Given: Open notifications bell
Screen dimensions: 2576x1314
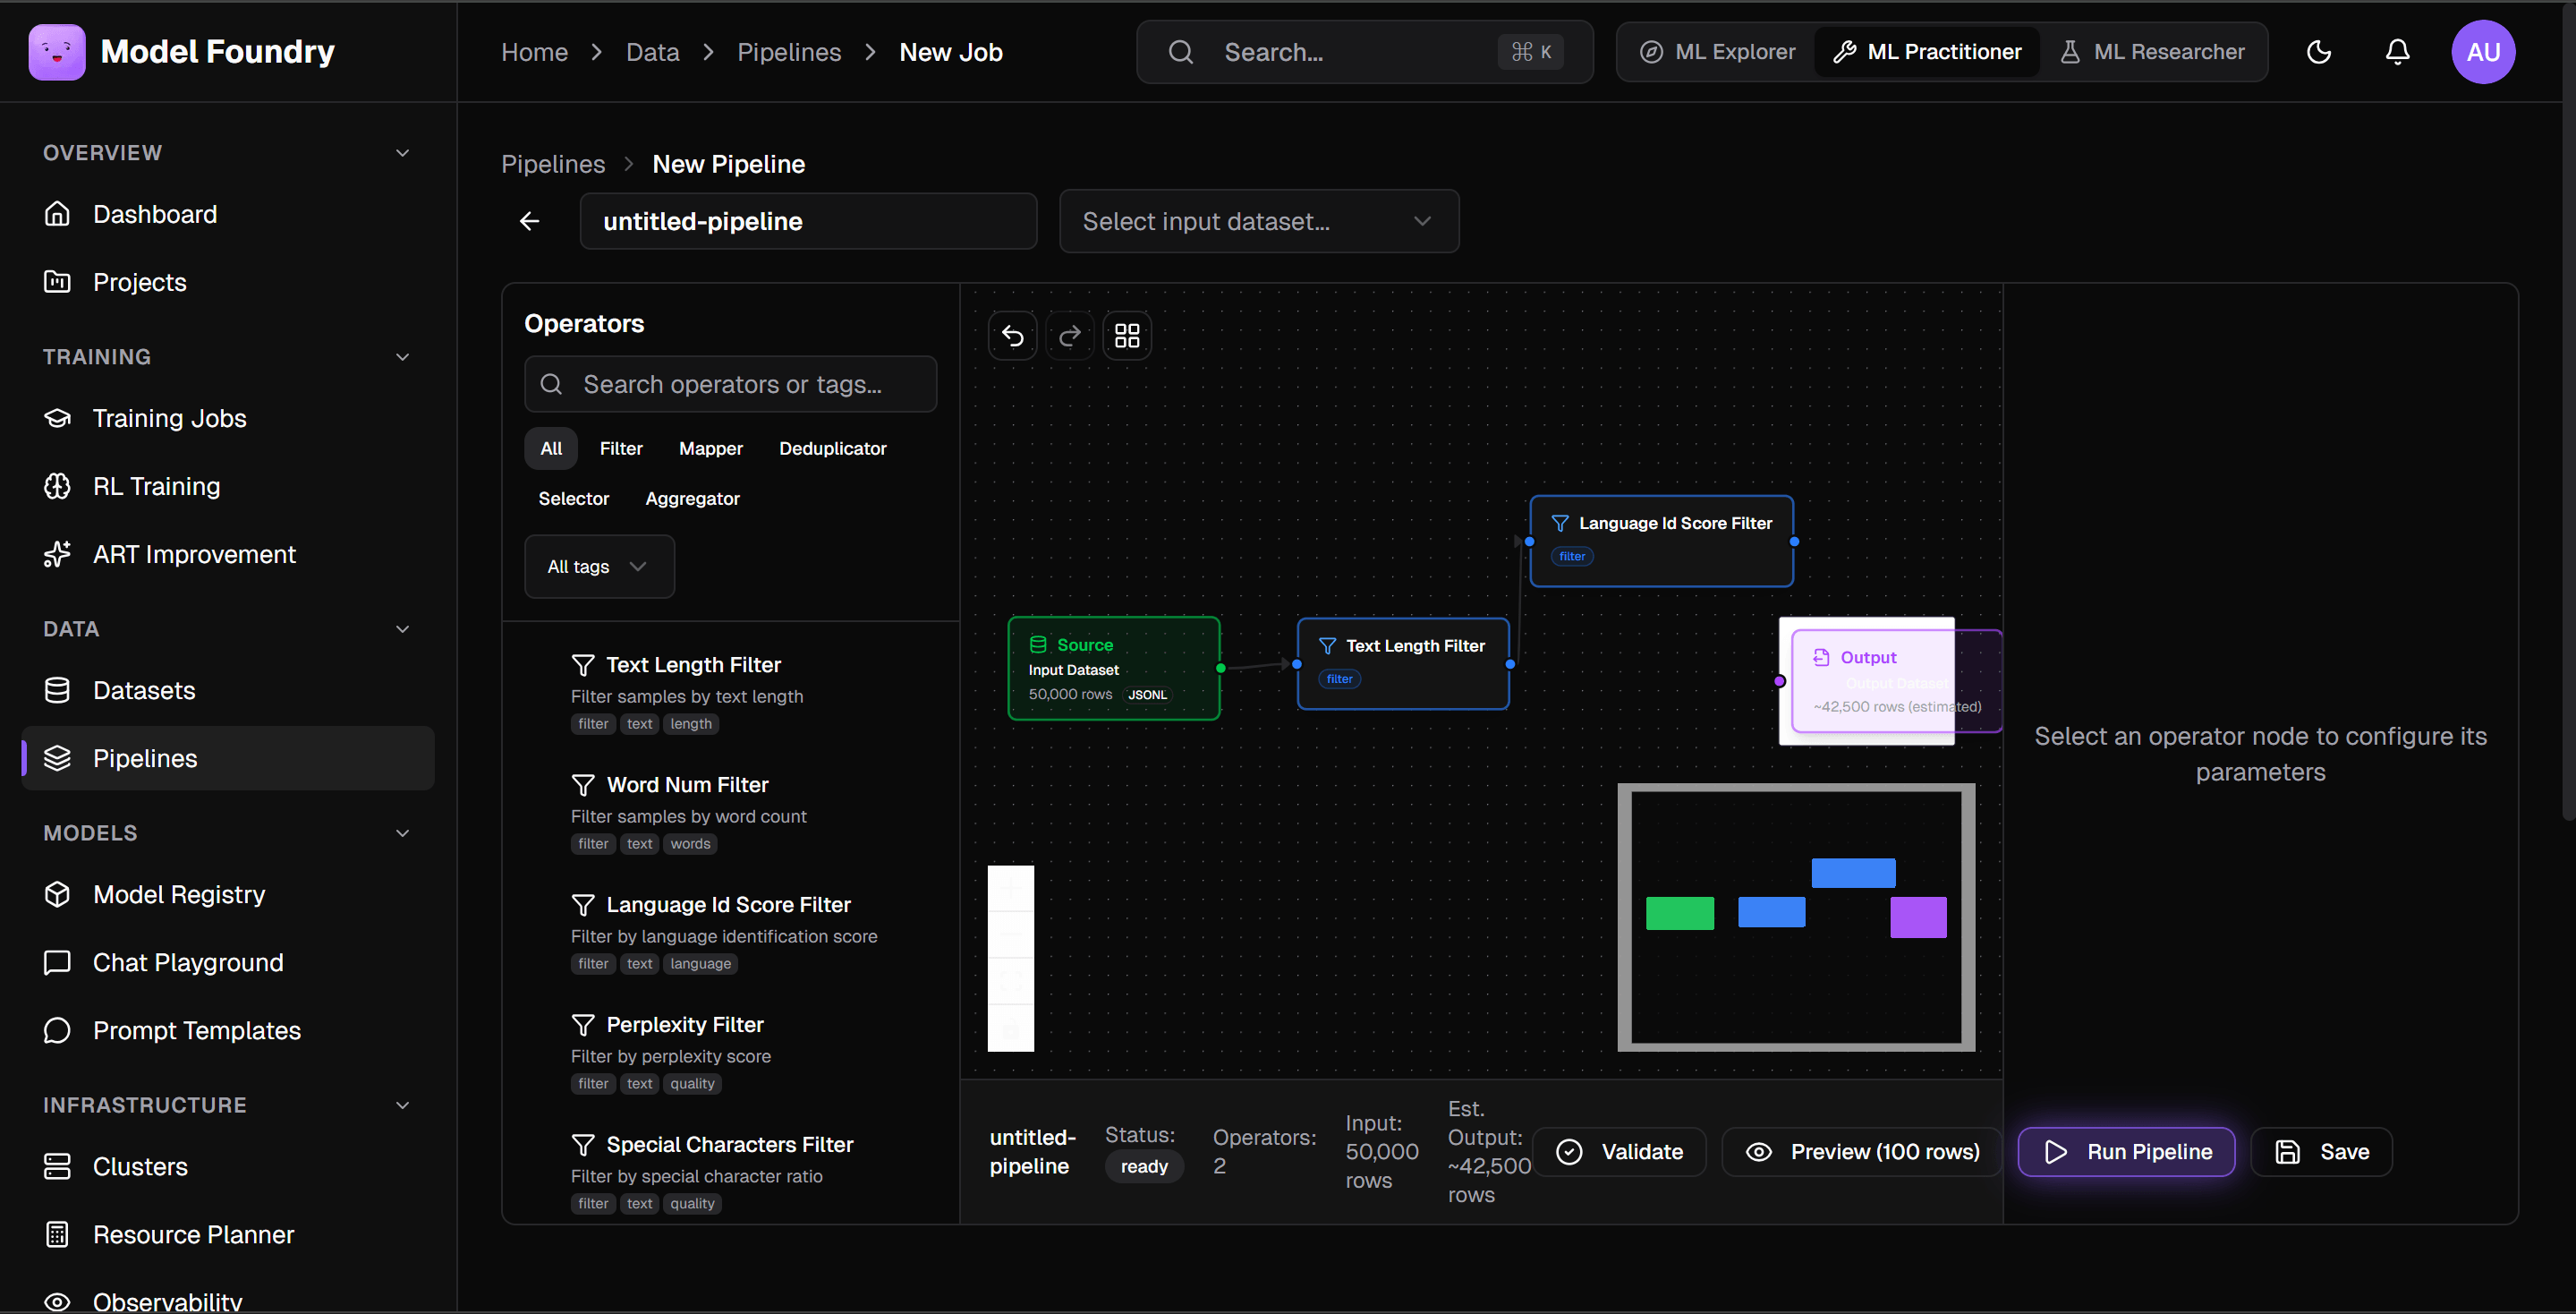Looking at the screenshot, I should point(2397,52).
